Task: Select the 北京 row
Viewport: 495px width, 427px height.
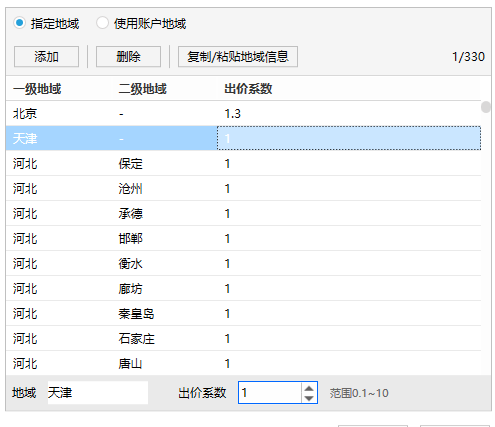Action: [243, 114]
